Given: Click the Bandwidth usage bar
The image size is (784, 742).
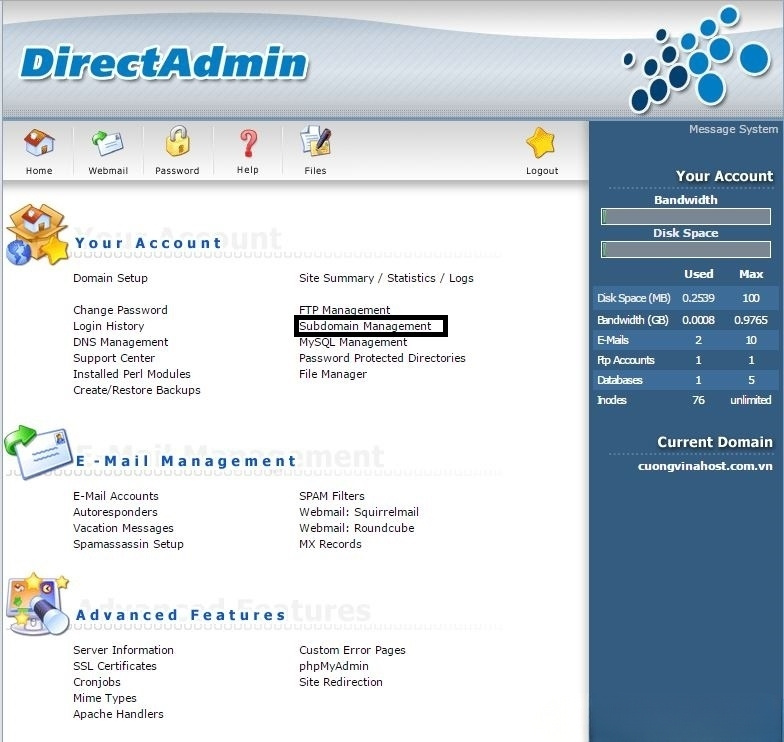Looking at the screenshot, I should pos(686,216).
